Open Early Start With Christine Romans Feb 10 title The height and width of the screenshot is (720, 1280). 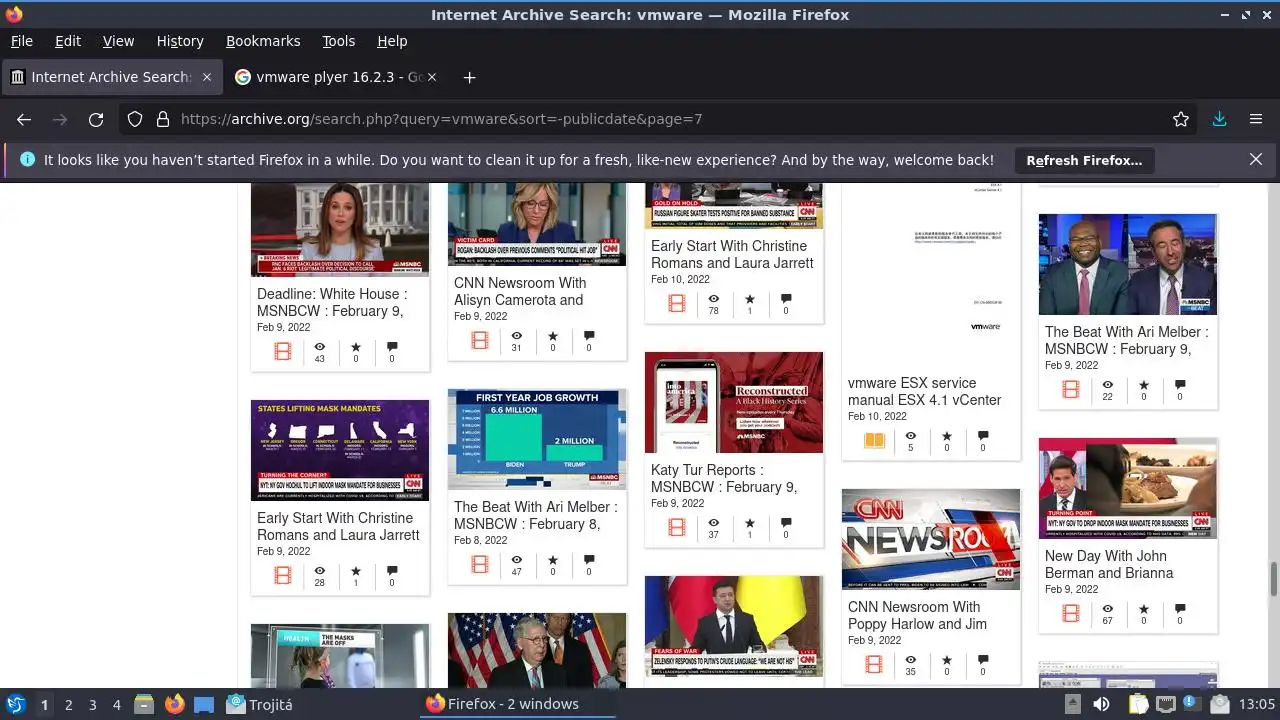coord(732,255)
